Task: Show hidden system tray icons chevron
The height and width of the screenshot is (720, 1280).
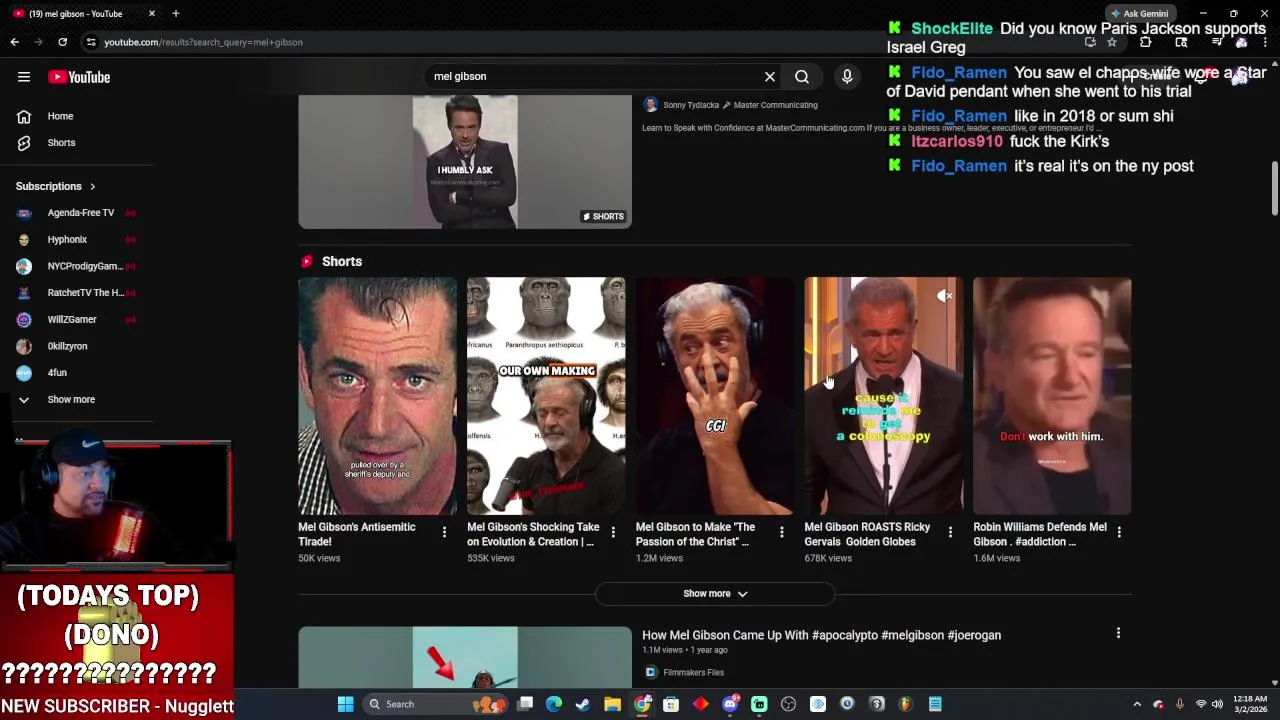Action: (1137, 704)
